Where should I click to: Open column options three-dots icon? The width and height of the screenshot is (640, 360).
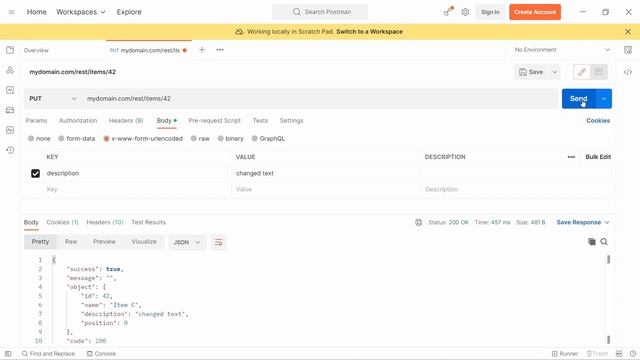click(x=571, y=157)
